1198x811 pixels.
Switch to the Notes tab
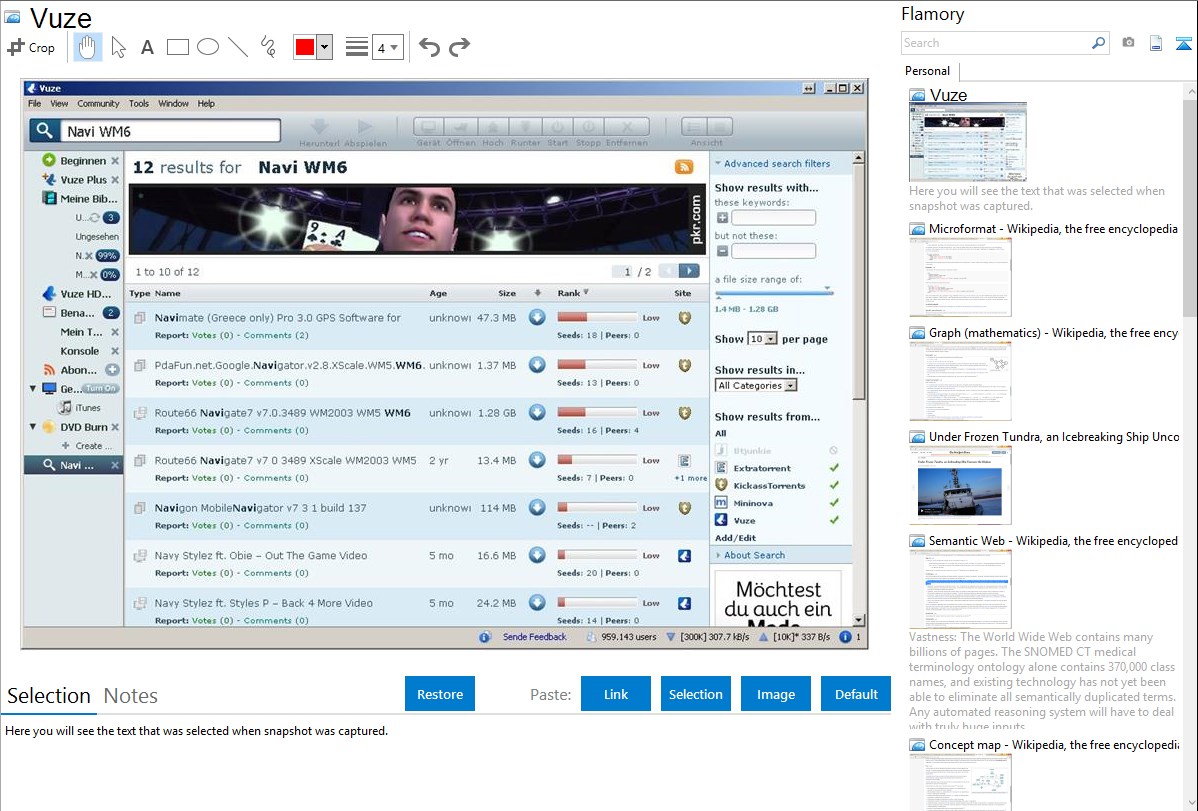pyautogui.click(x=131, y=696)
